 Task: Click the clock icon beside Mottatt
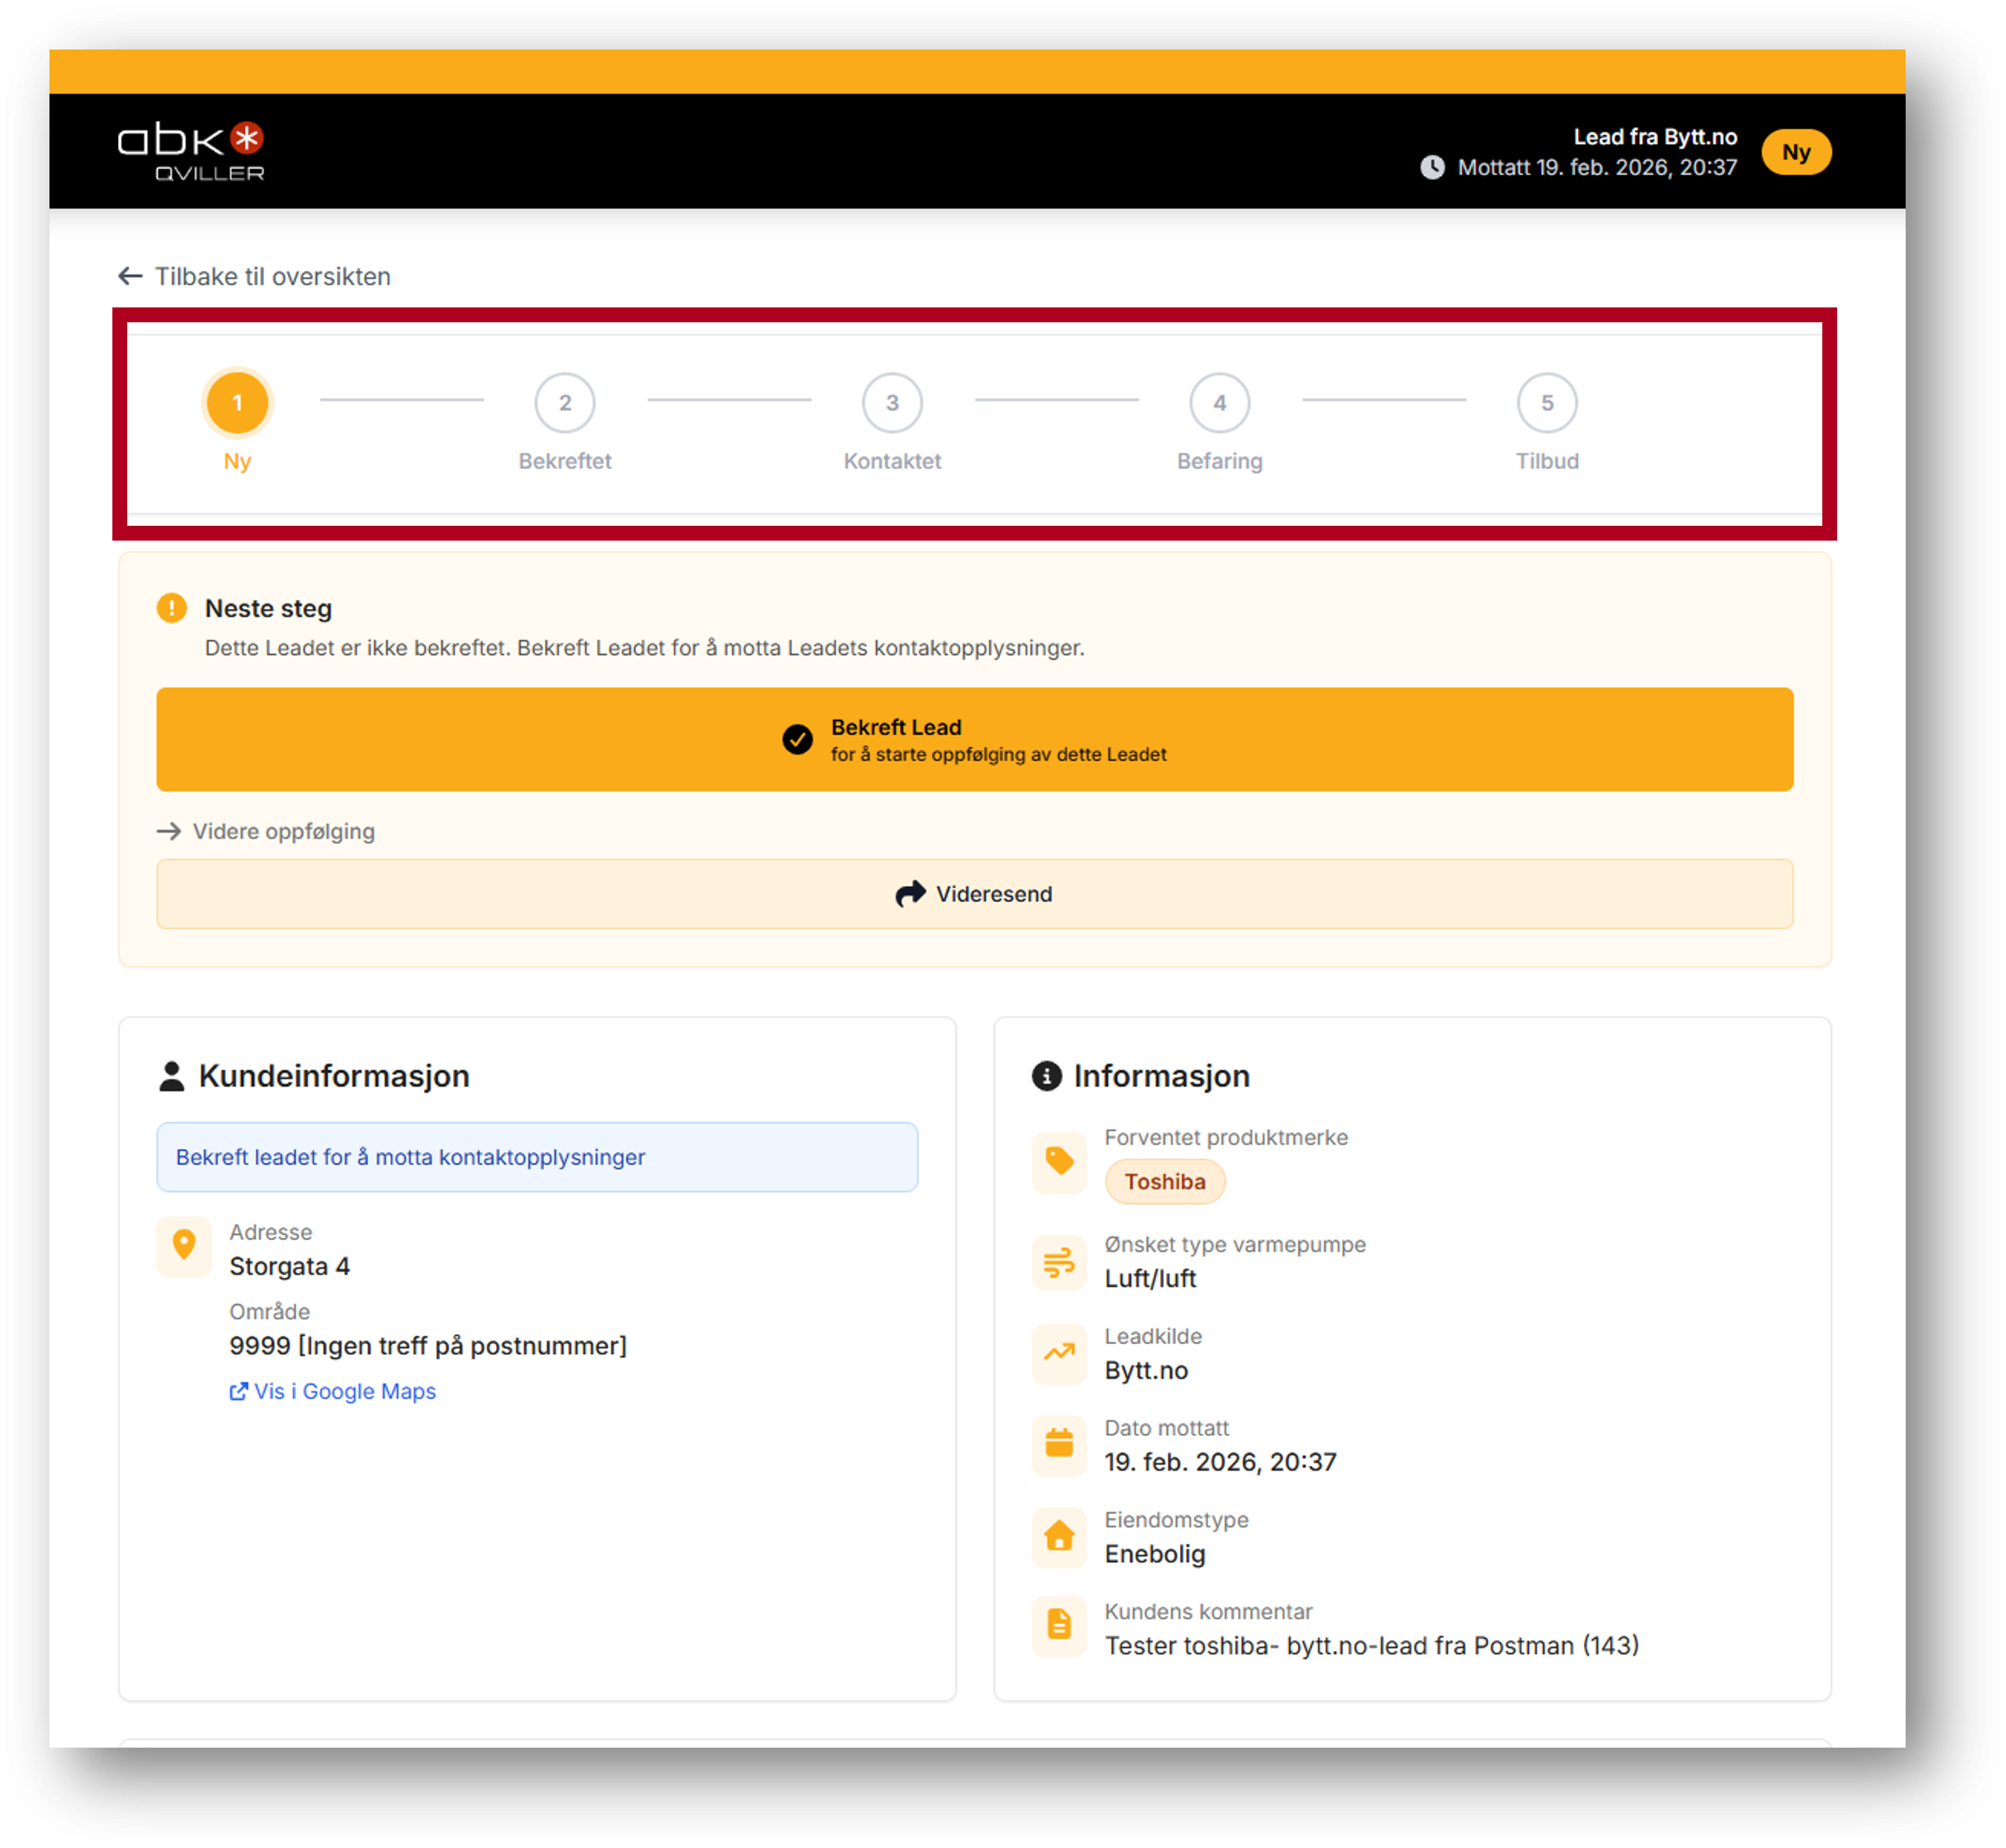(1432, 167)
